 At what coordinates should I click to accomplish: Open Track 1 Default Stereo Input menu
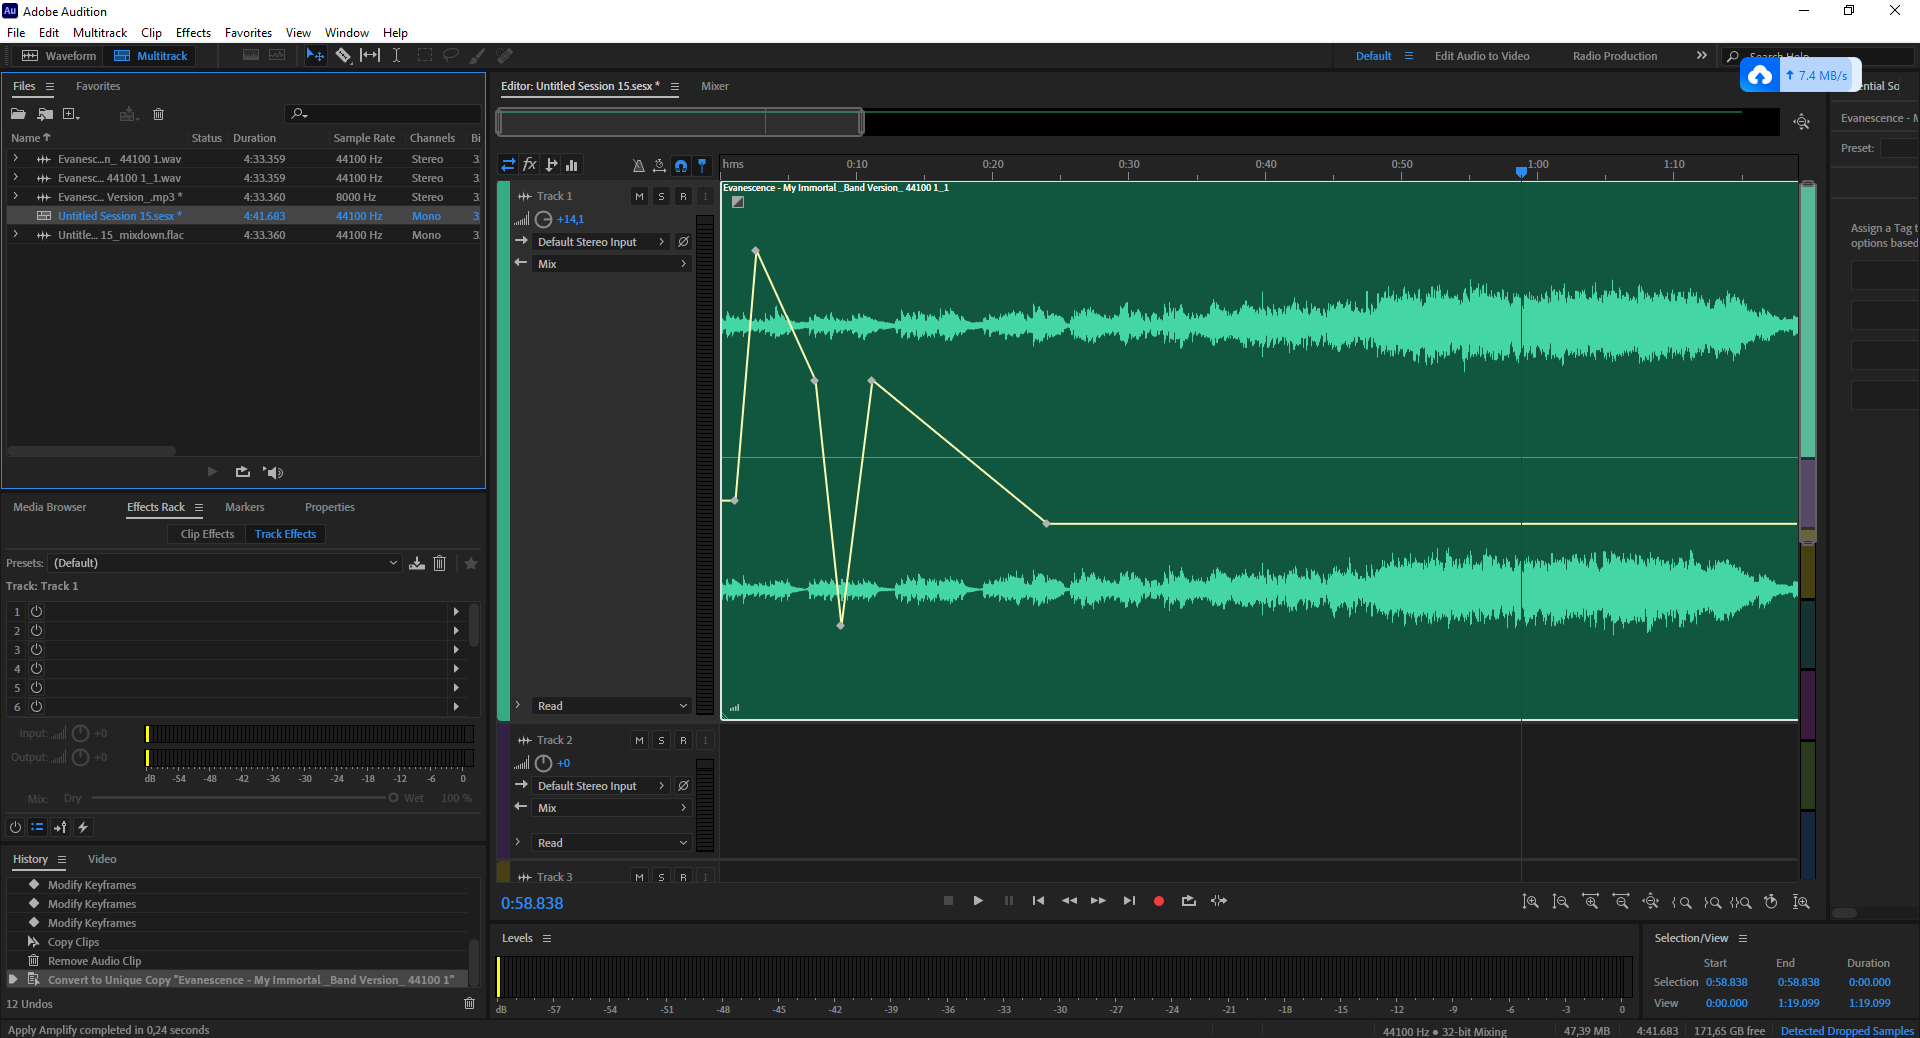601,242
